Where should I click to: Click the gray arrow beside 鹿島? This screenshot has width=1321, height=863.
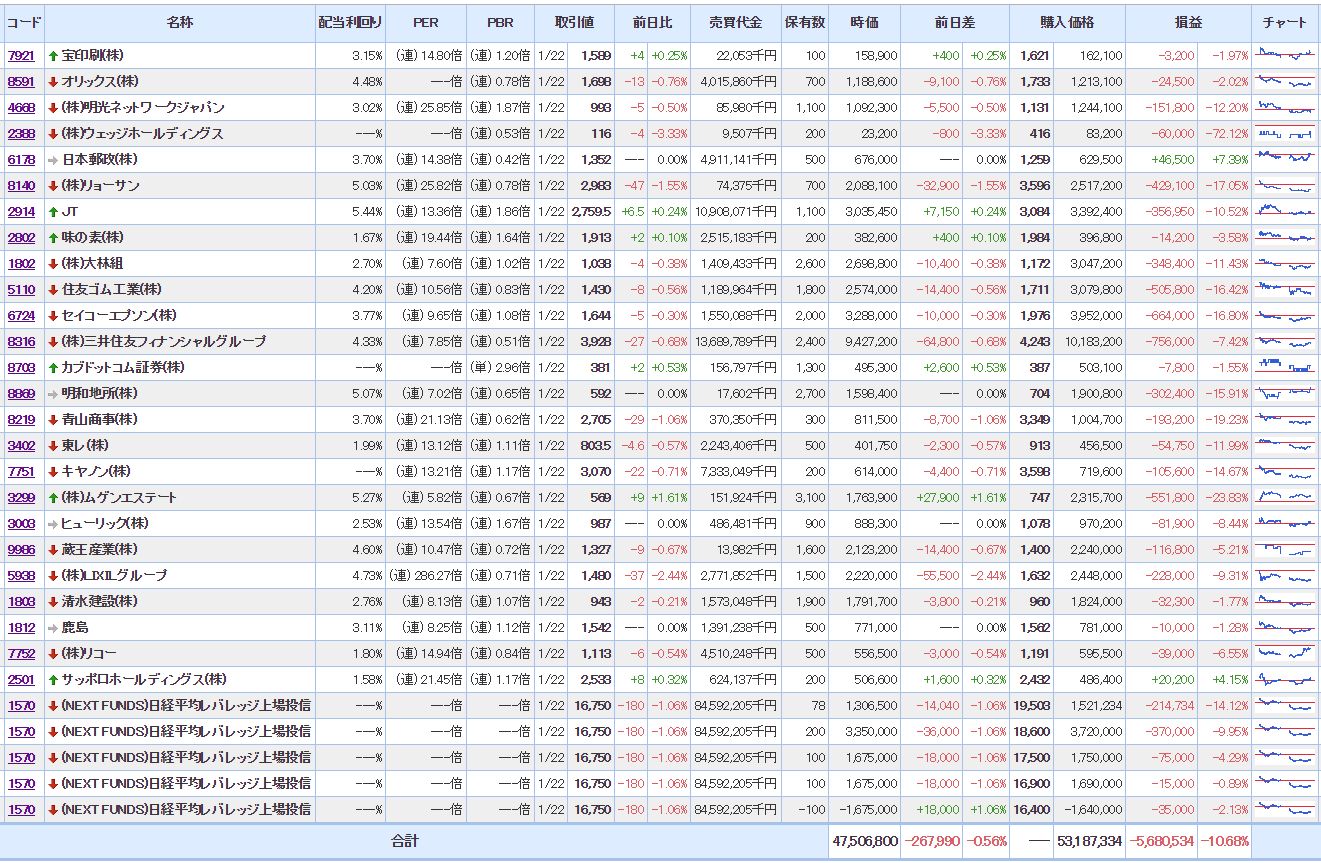pos(53,627)
